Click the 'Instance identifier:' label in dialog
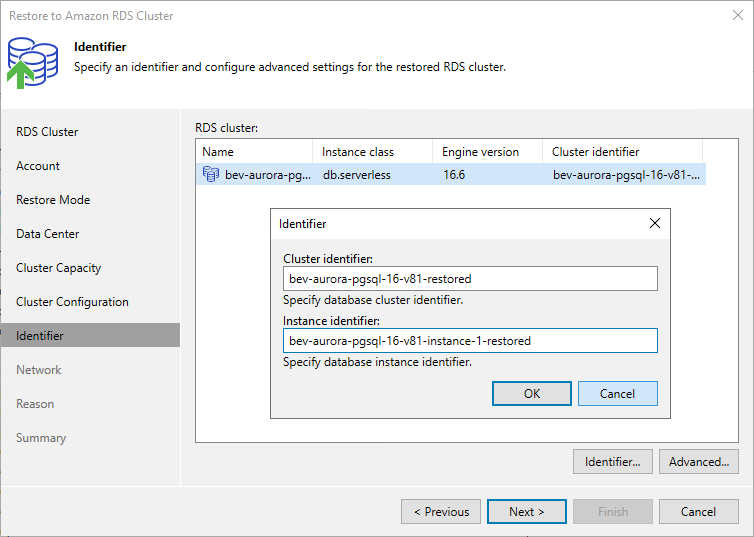Viewport: 754px width, 537px height. click(331, 321)
